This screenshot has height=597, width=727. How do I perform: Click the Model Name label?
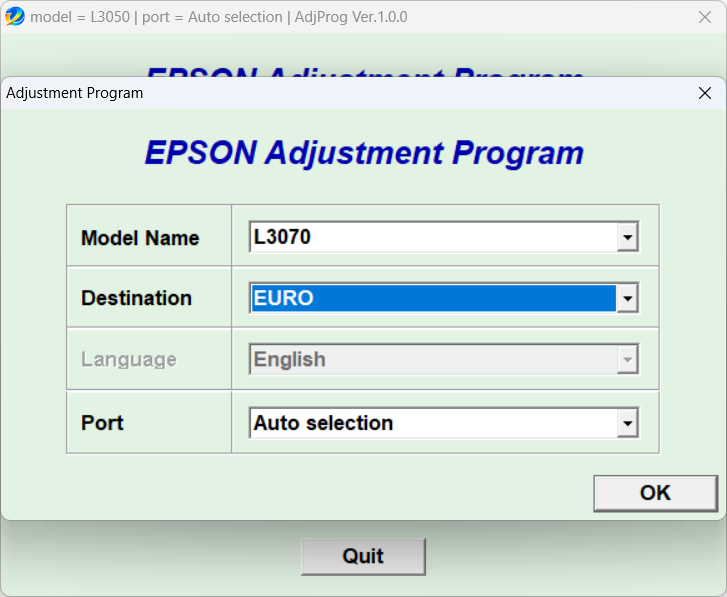[140, 238]
